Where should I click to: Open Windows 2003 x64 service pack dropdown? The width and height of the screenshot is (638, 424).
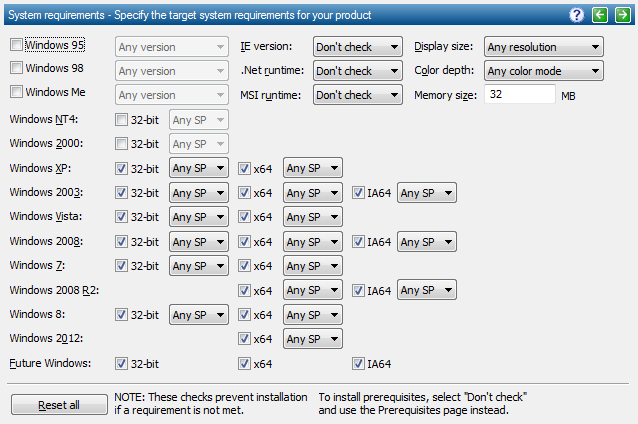[x=313, y=192]
